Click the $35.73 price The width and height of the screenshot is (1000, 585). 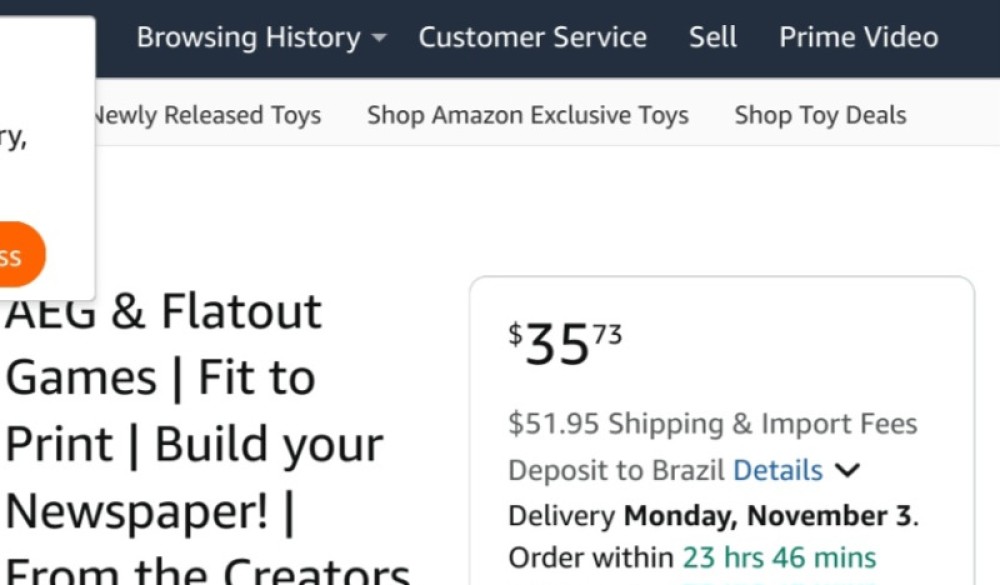(564, 344)
